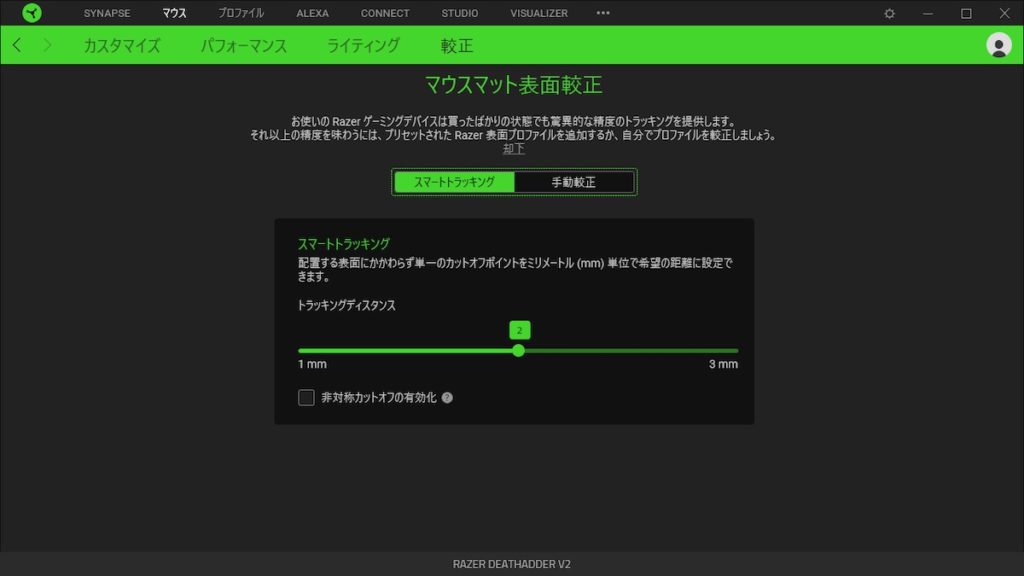Click the マウスマット表面較正 heading
This screenshot has width=1024, height=576.
(513, 85)
